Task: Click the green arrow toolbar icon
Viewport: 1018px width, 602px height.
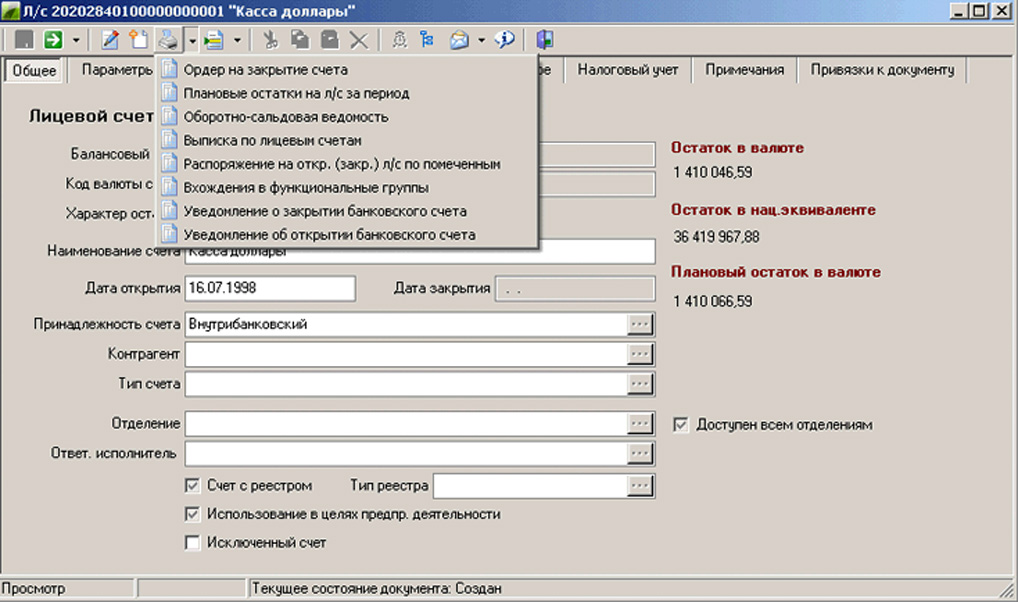Action: [x=52, y=40]
